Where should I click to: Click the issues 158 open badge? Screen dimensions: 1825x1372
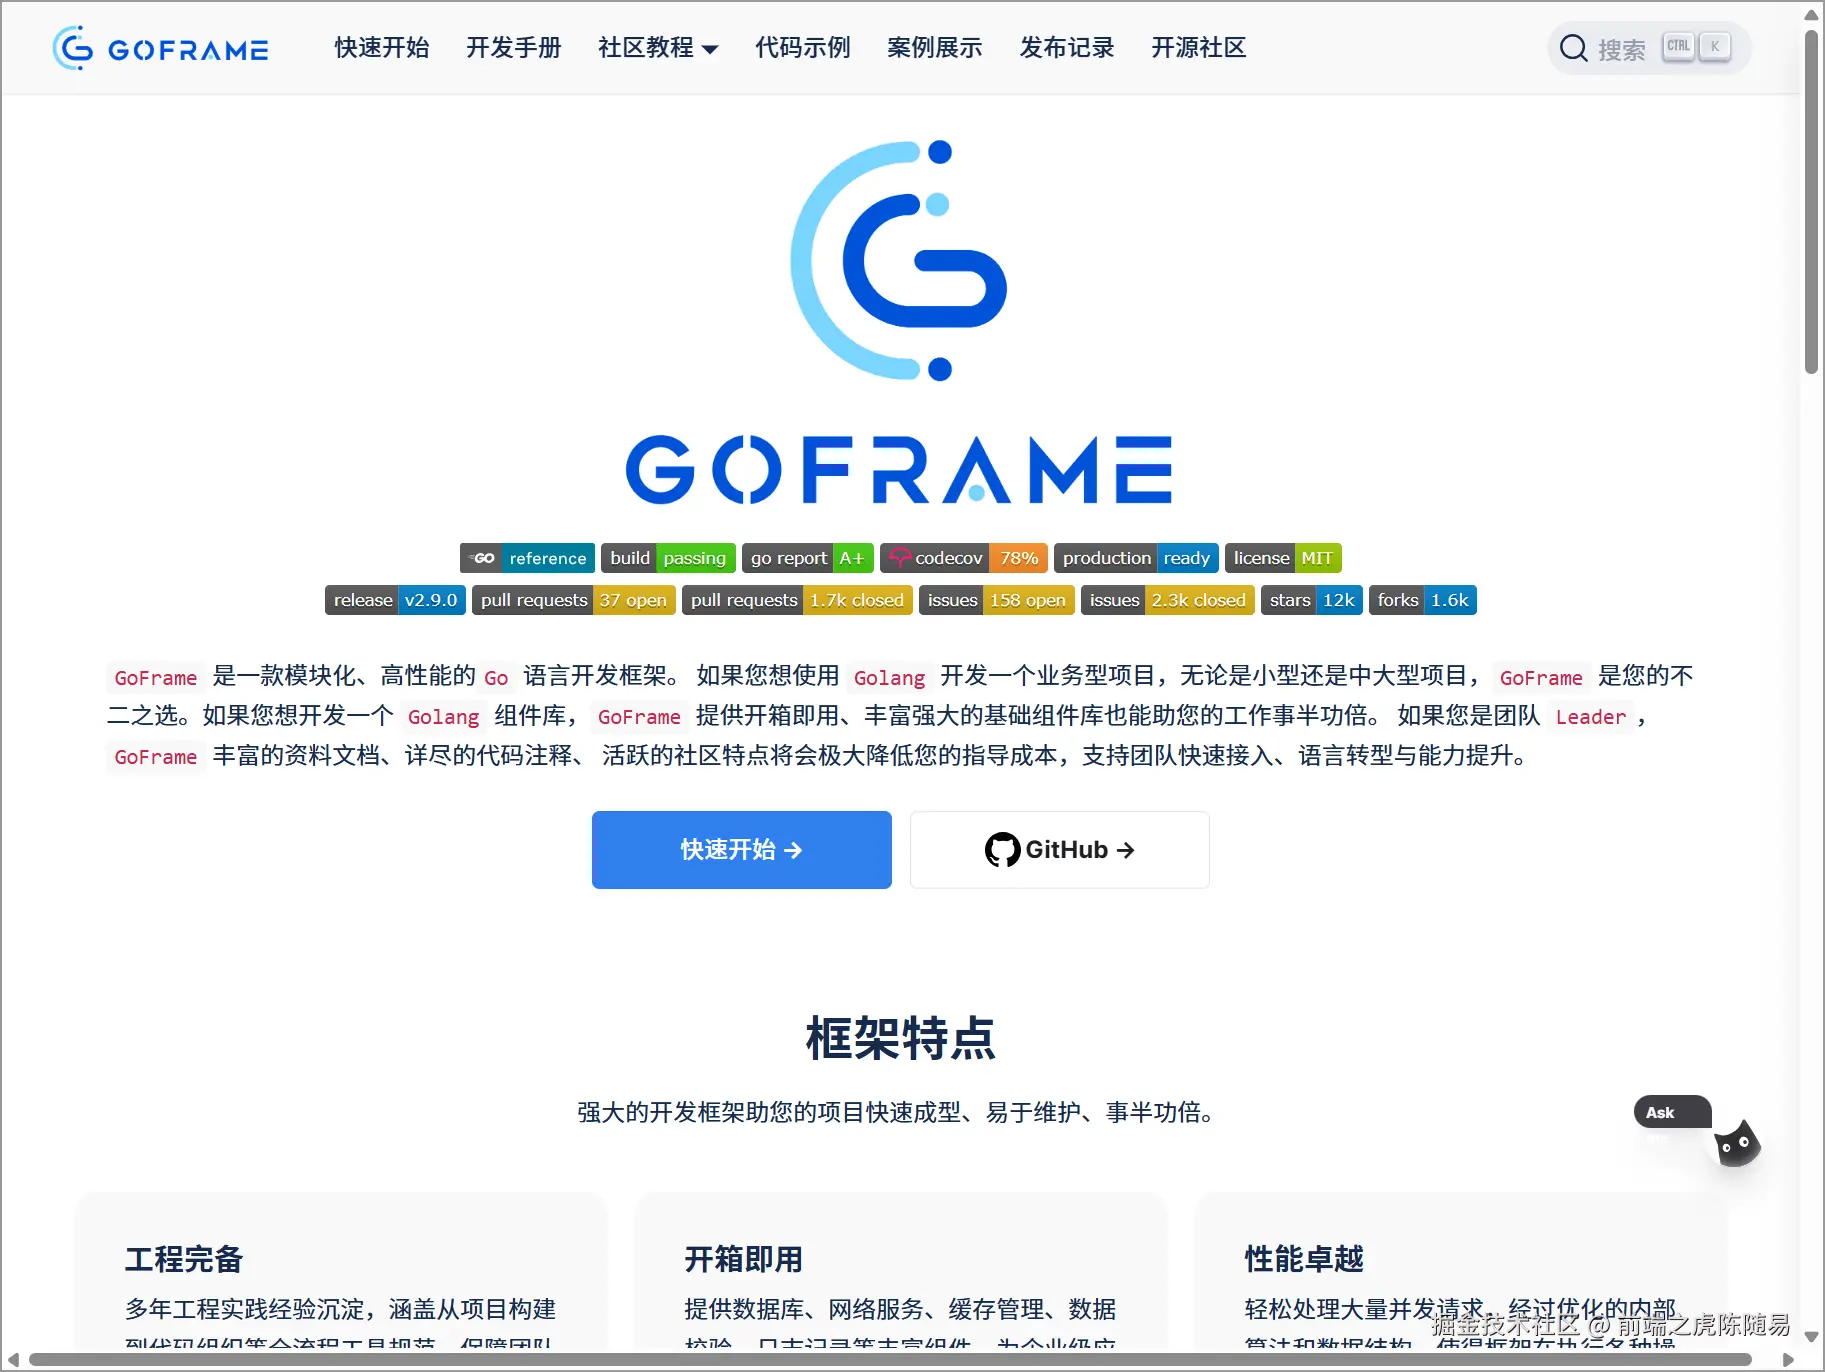pos(996,600)
